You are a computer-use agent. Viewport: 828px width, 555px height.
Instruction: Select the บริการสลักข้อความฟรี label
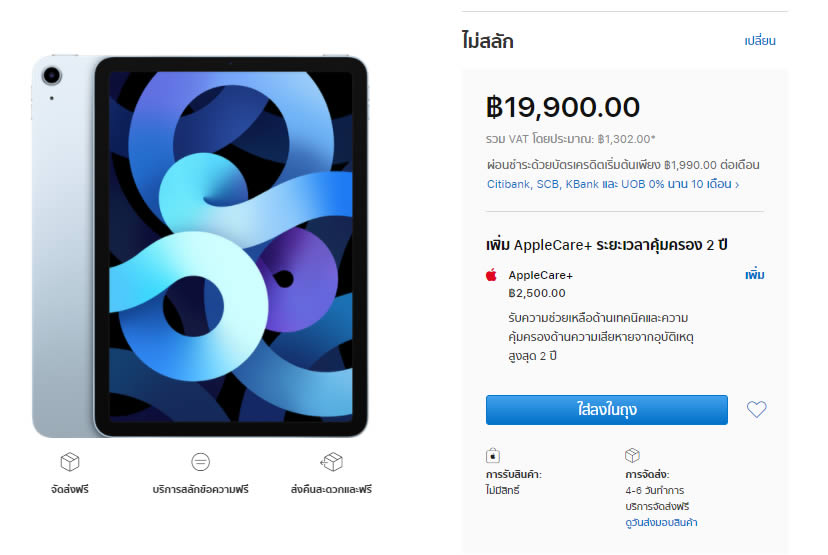coord(200,490)
